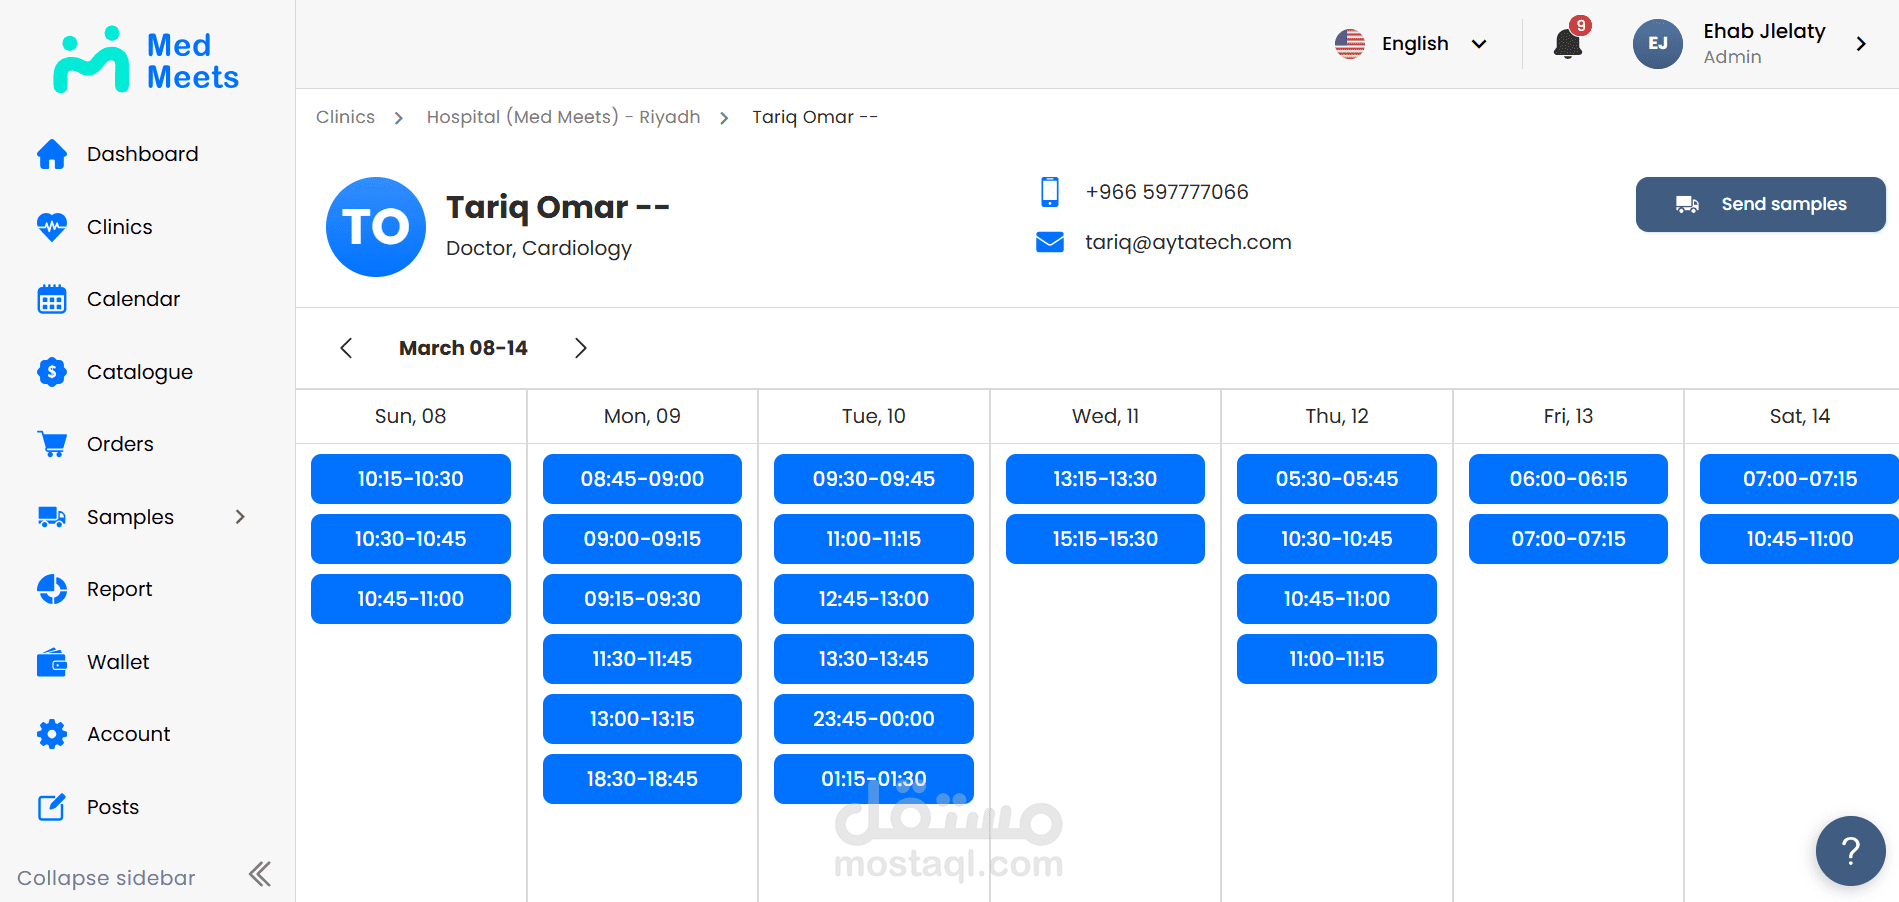Viewport: 1899px width, 902px height.
Task: Open the Catalogue menu item
Action: coord(139,372)
